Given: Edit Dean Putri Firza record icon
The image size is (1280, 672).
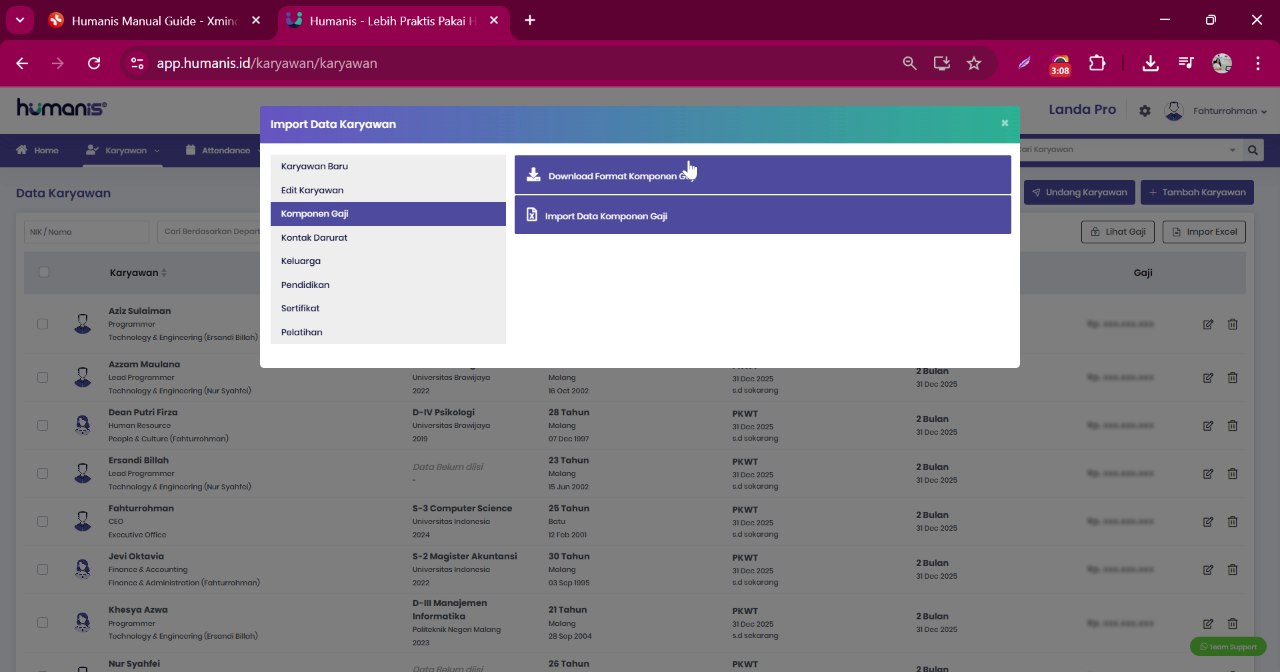Looking at the screenshot, I should point(1208,425).
